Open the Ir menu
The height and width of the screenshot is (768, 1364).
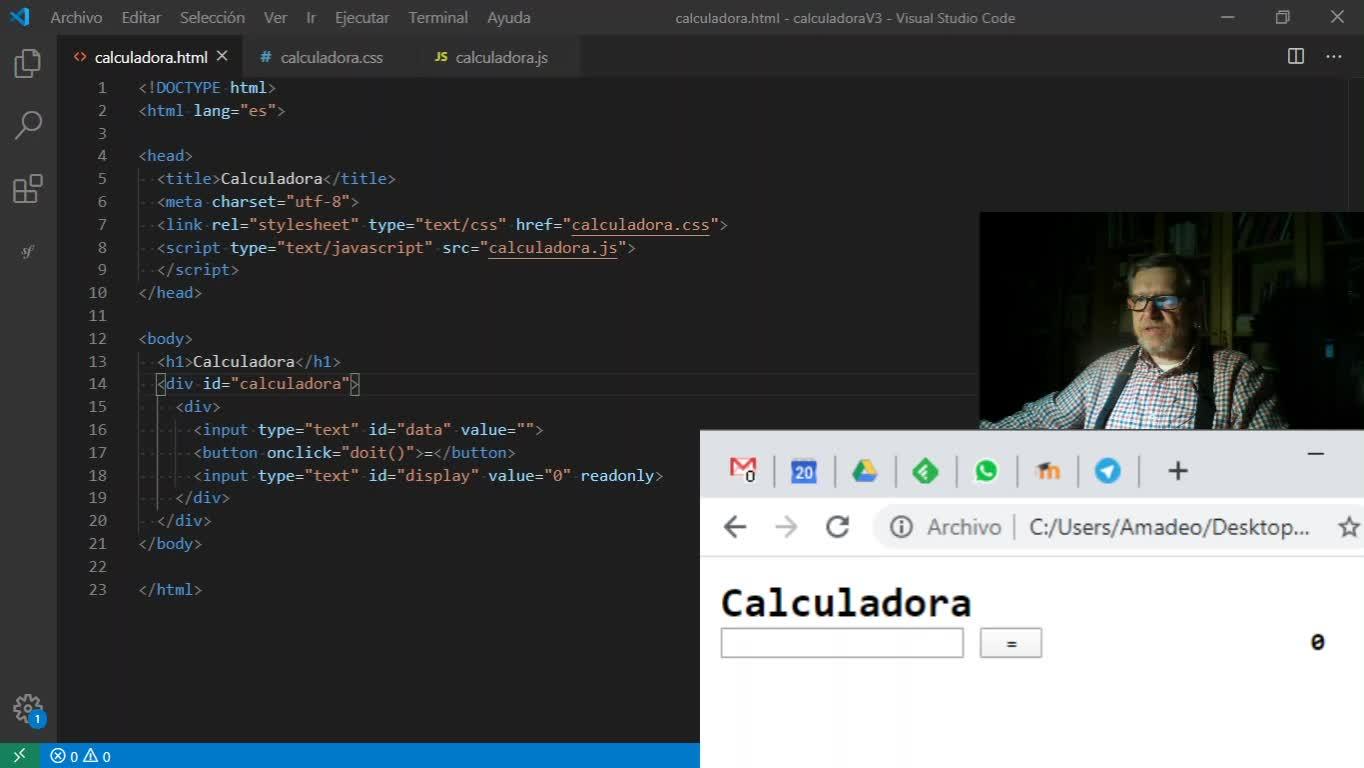coord(311,17)
